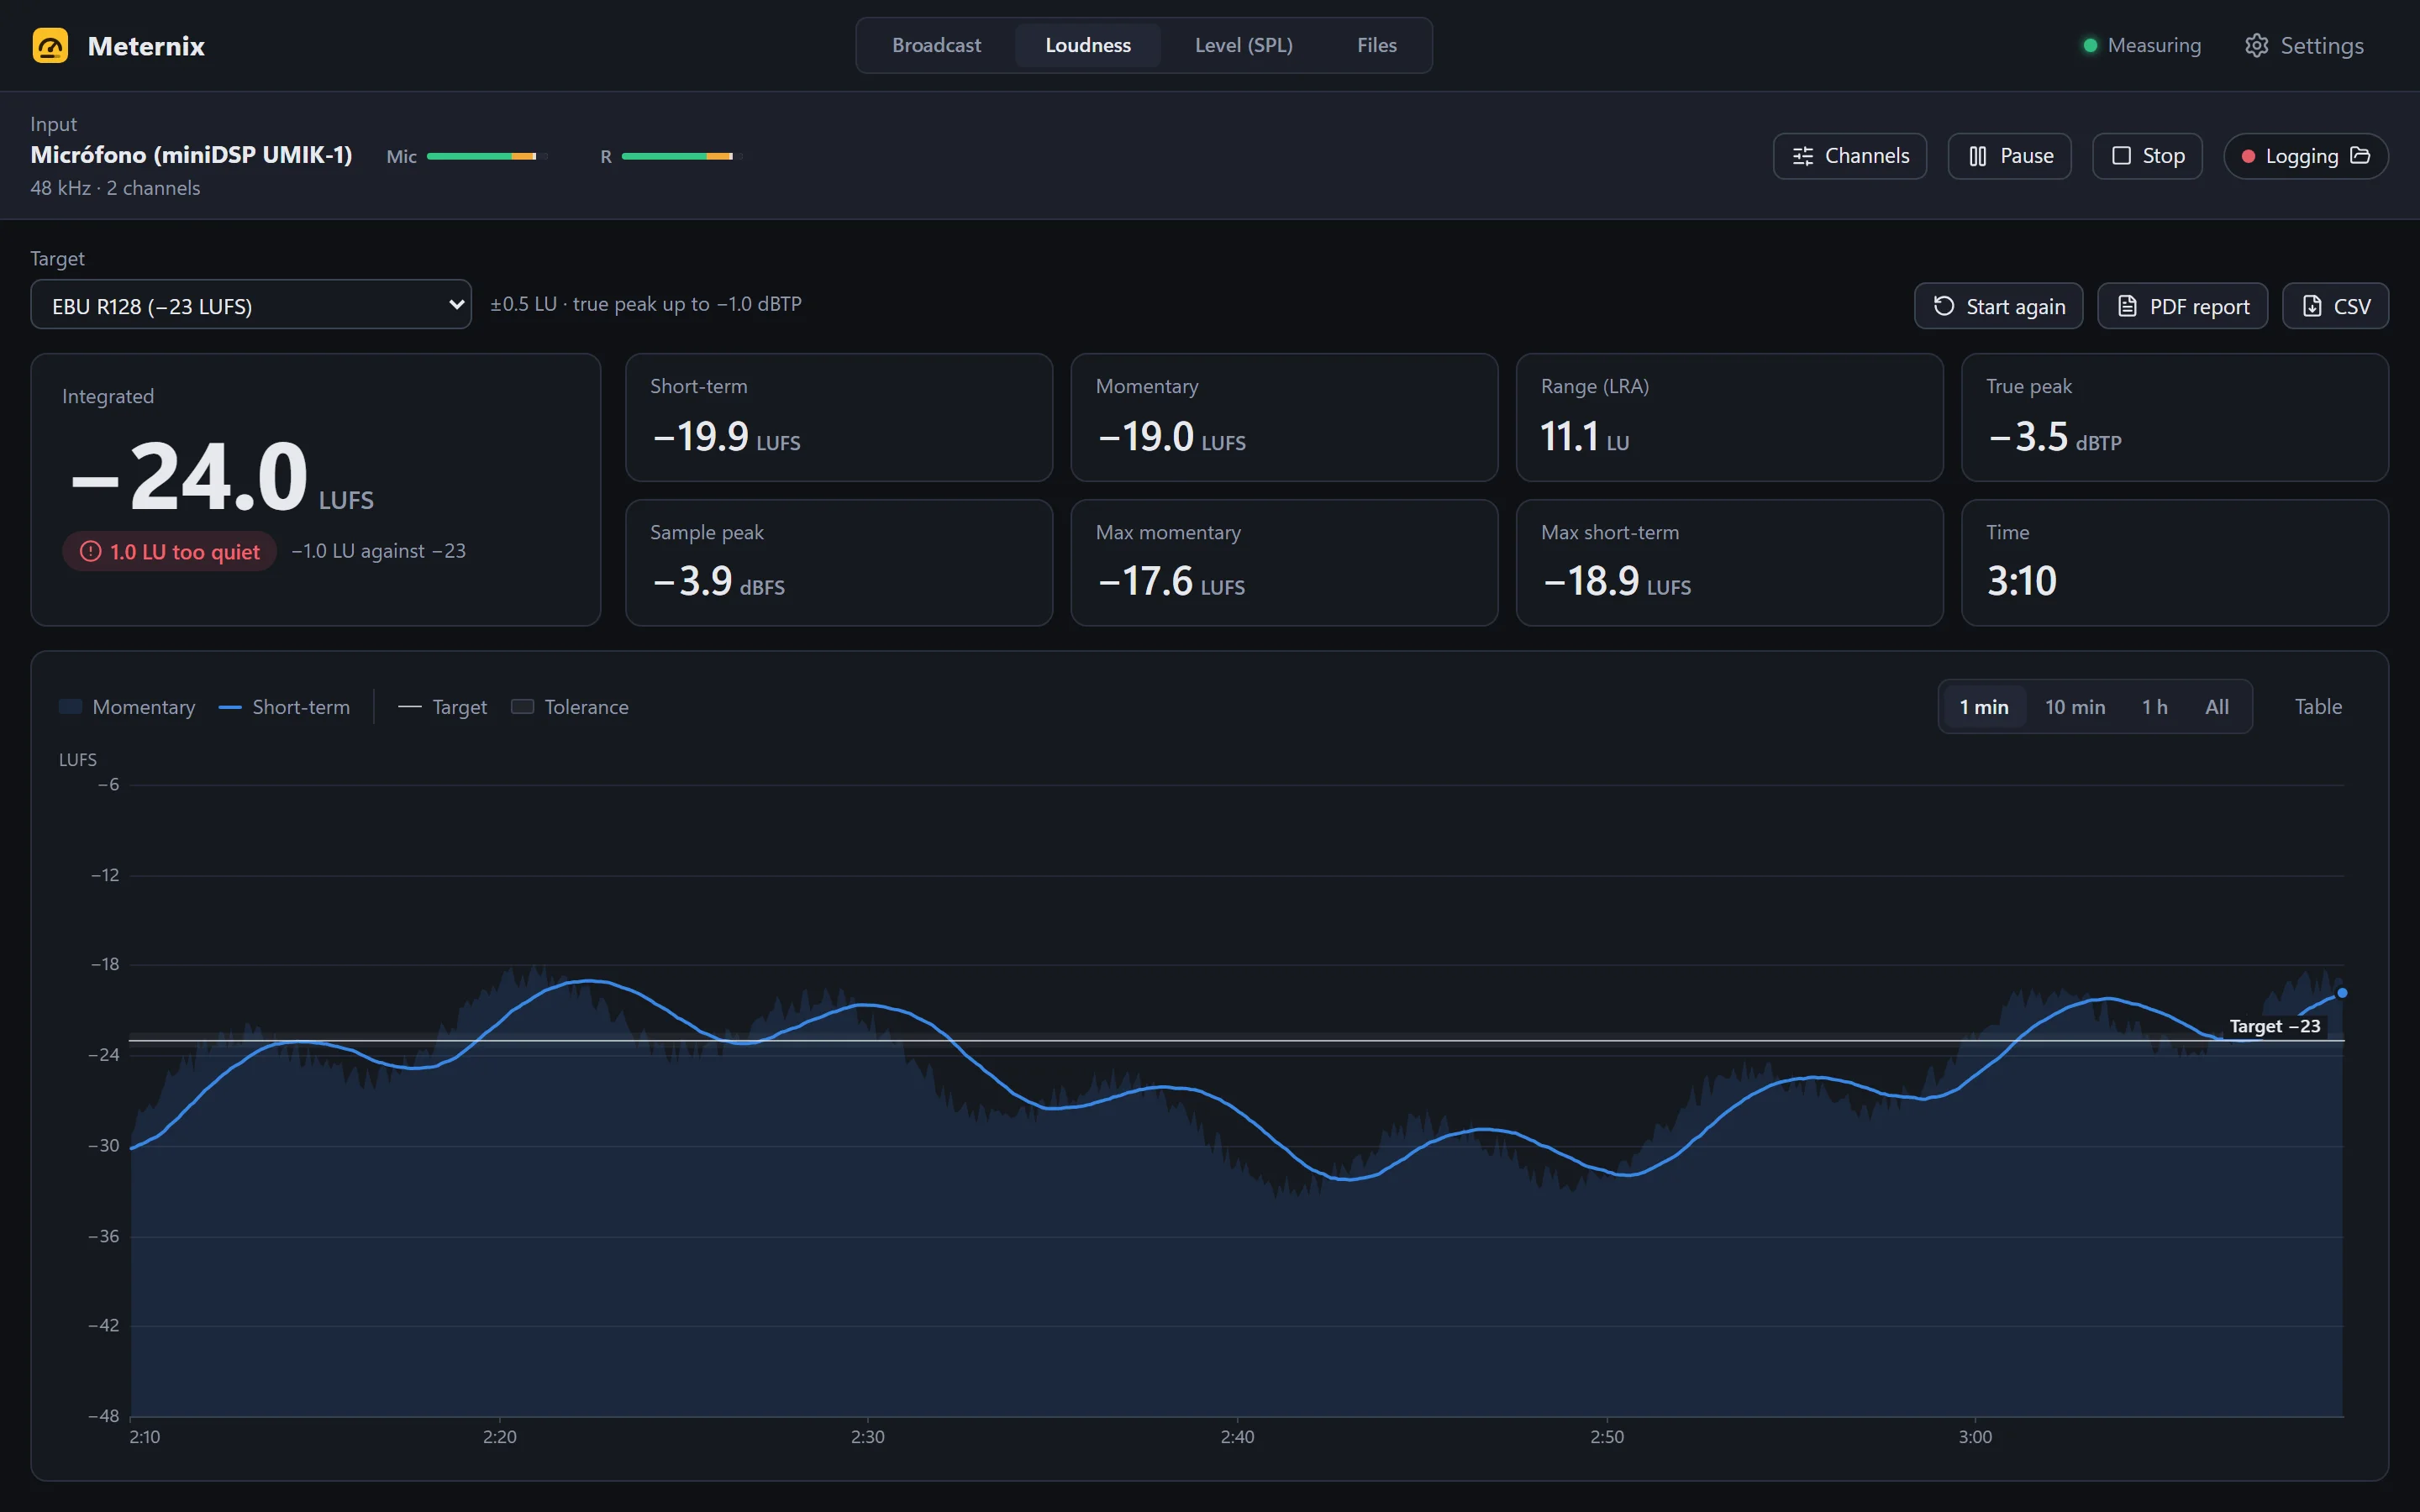
Task: Toggle the Tolerance band in legend
Action: 570,707
